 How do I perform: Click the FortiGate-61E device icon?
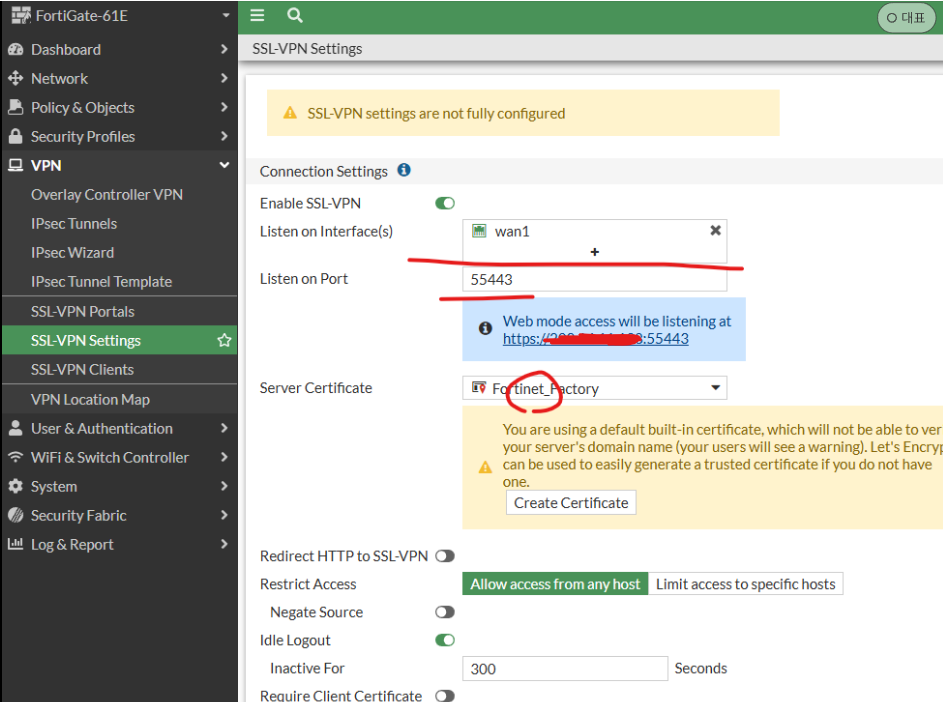tap(21, 15)
